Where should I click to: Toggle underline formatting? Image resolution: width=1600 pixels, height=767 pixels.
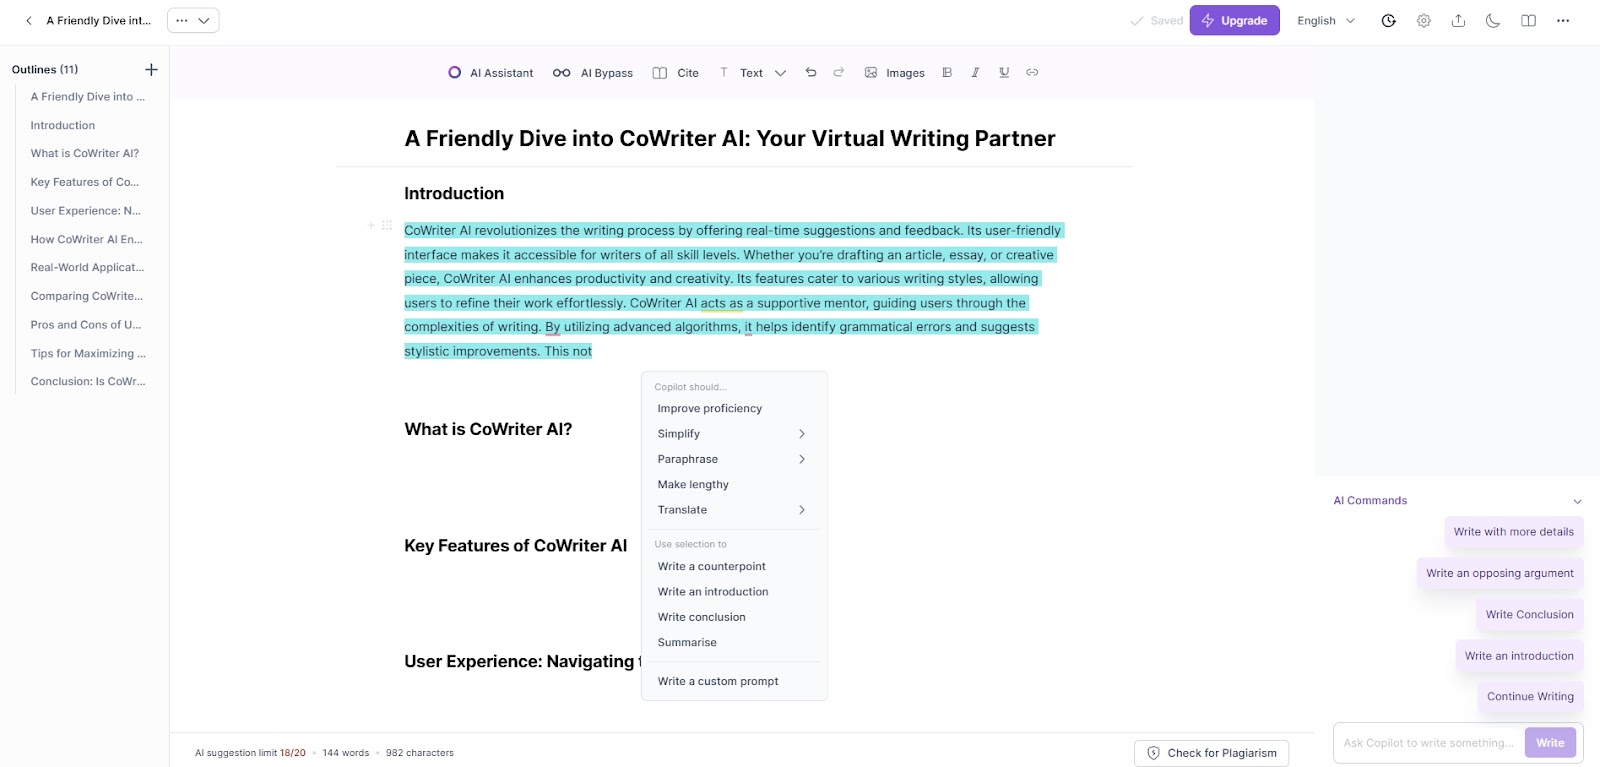(1004, 72)
